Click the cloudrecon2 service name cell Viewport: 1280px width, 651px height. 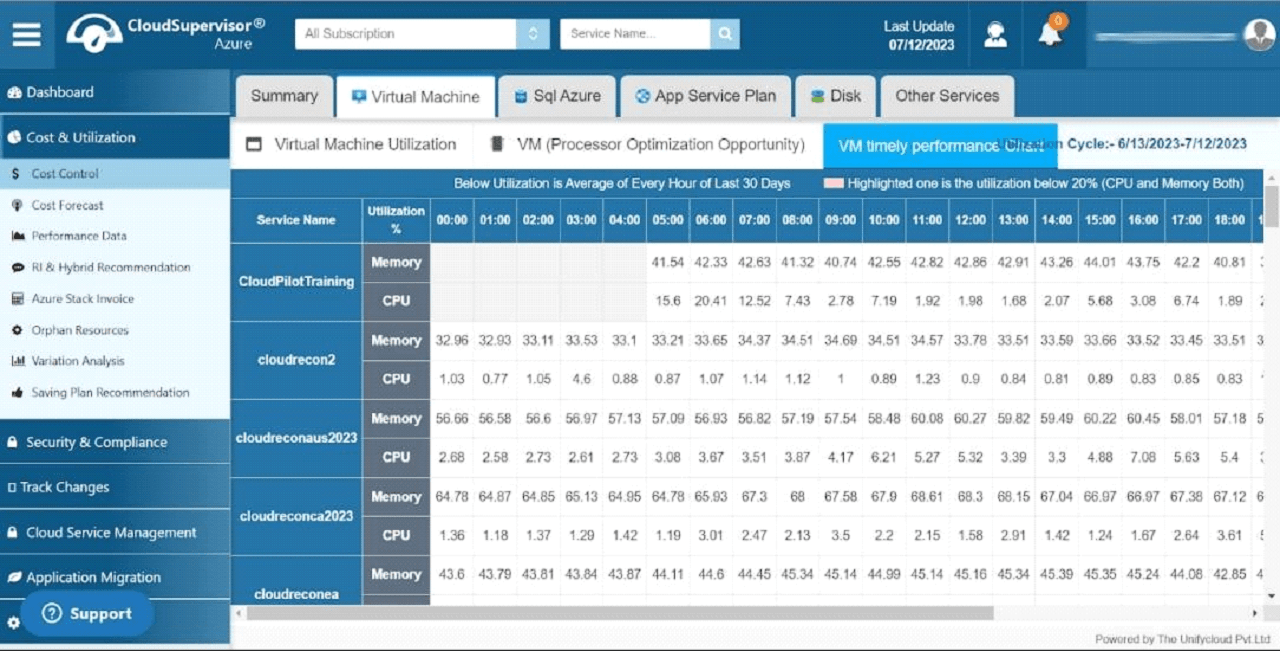296,360
